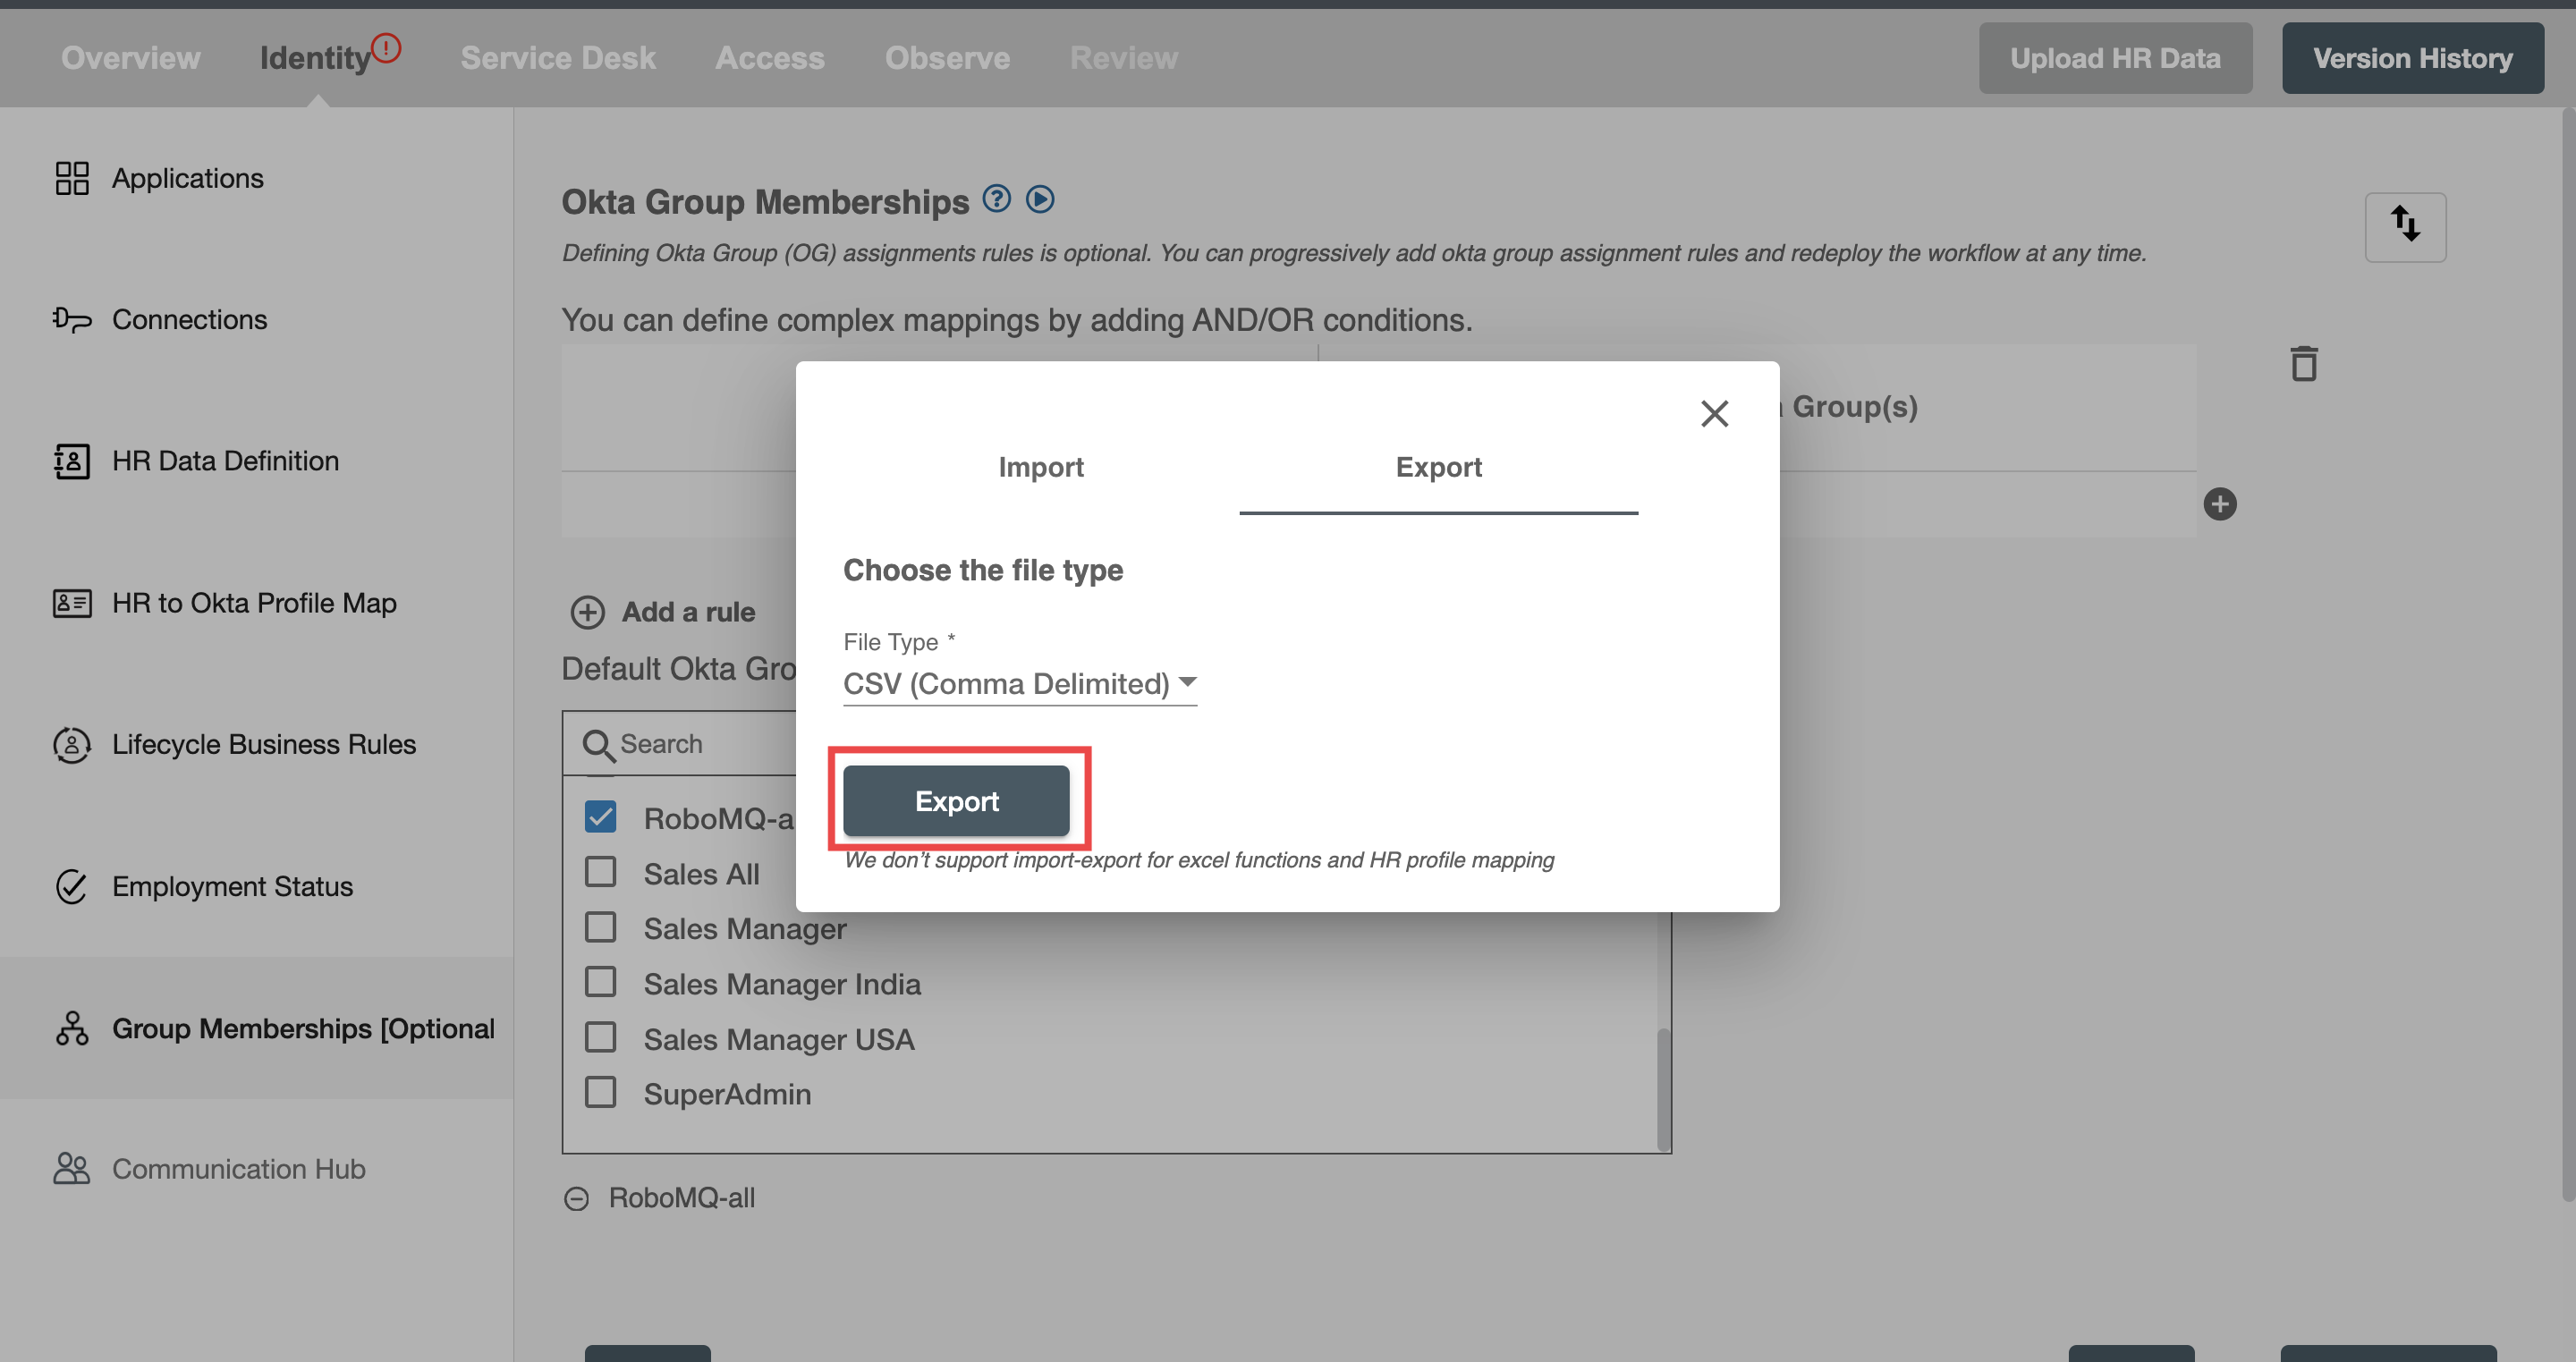Click the HR to Okta Profile Map icon
Screen dimensions: 2576x1362
(x=72, y=603)
